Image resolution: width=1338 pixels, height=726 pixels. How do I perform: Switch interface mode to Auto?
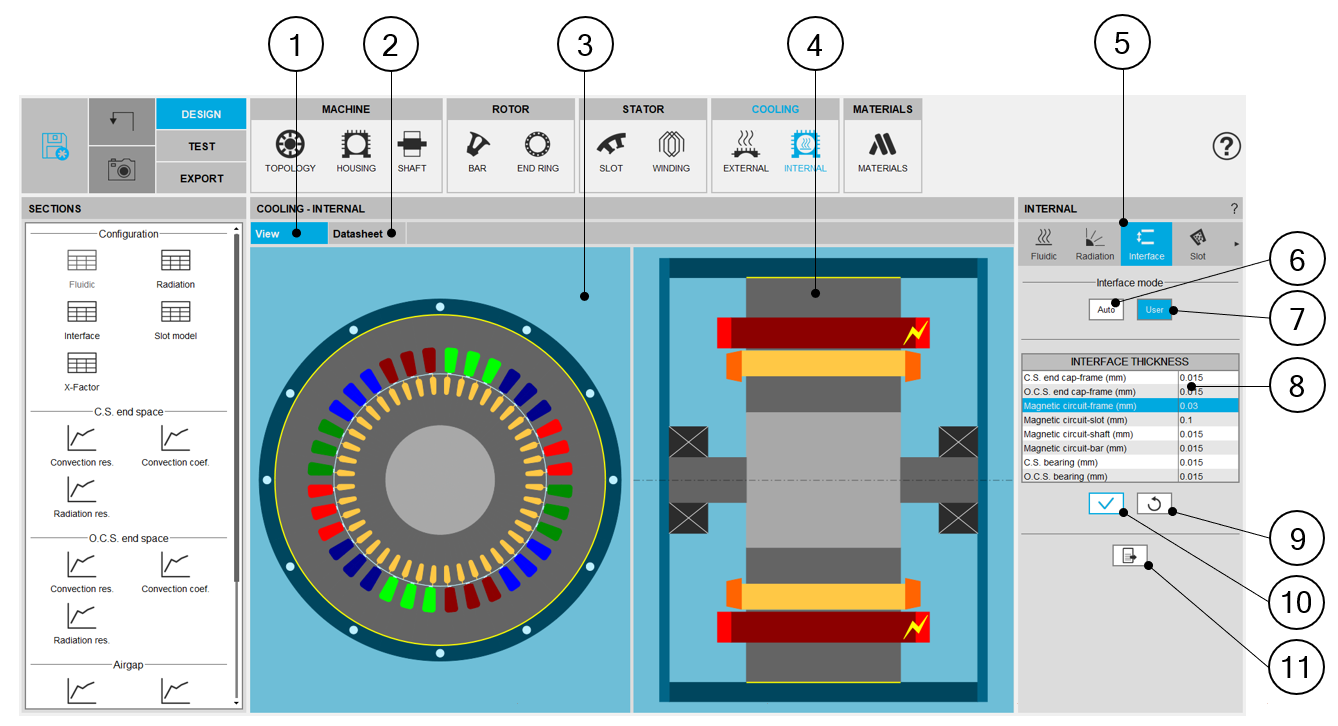pyautogui.click(x=1106, y=310)
